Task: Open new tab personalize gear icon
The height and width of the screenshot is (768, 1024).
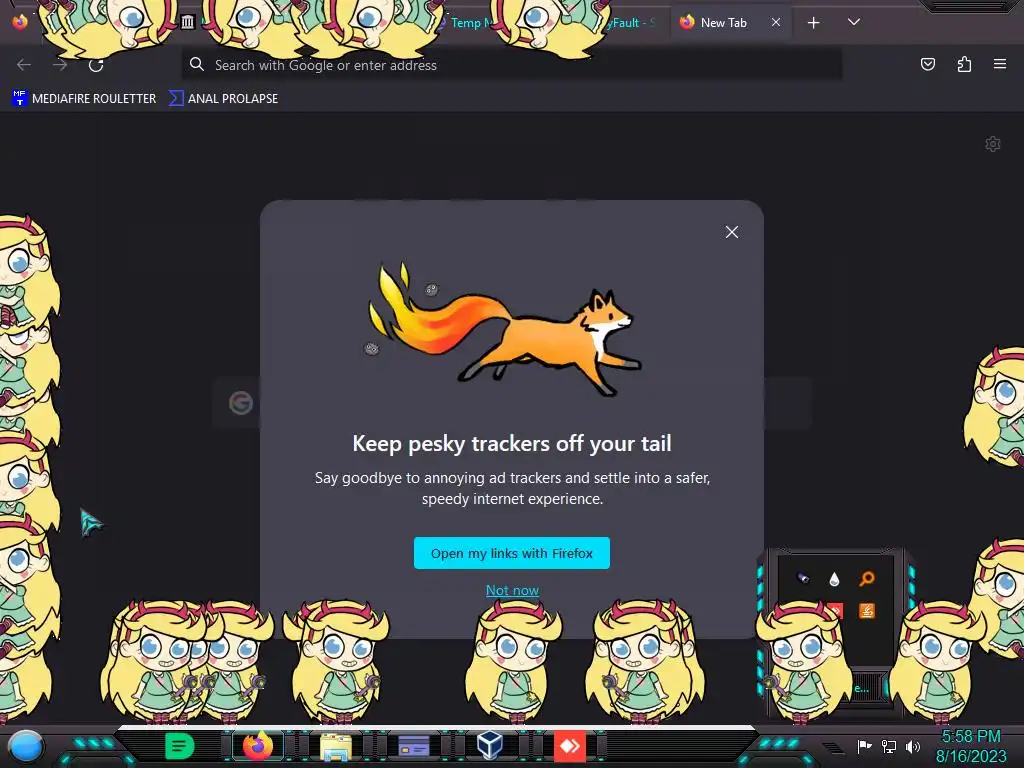Action: pos(992,144)
